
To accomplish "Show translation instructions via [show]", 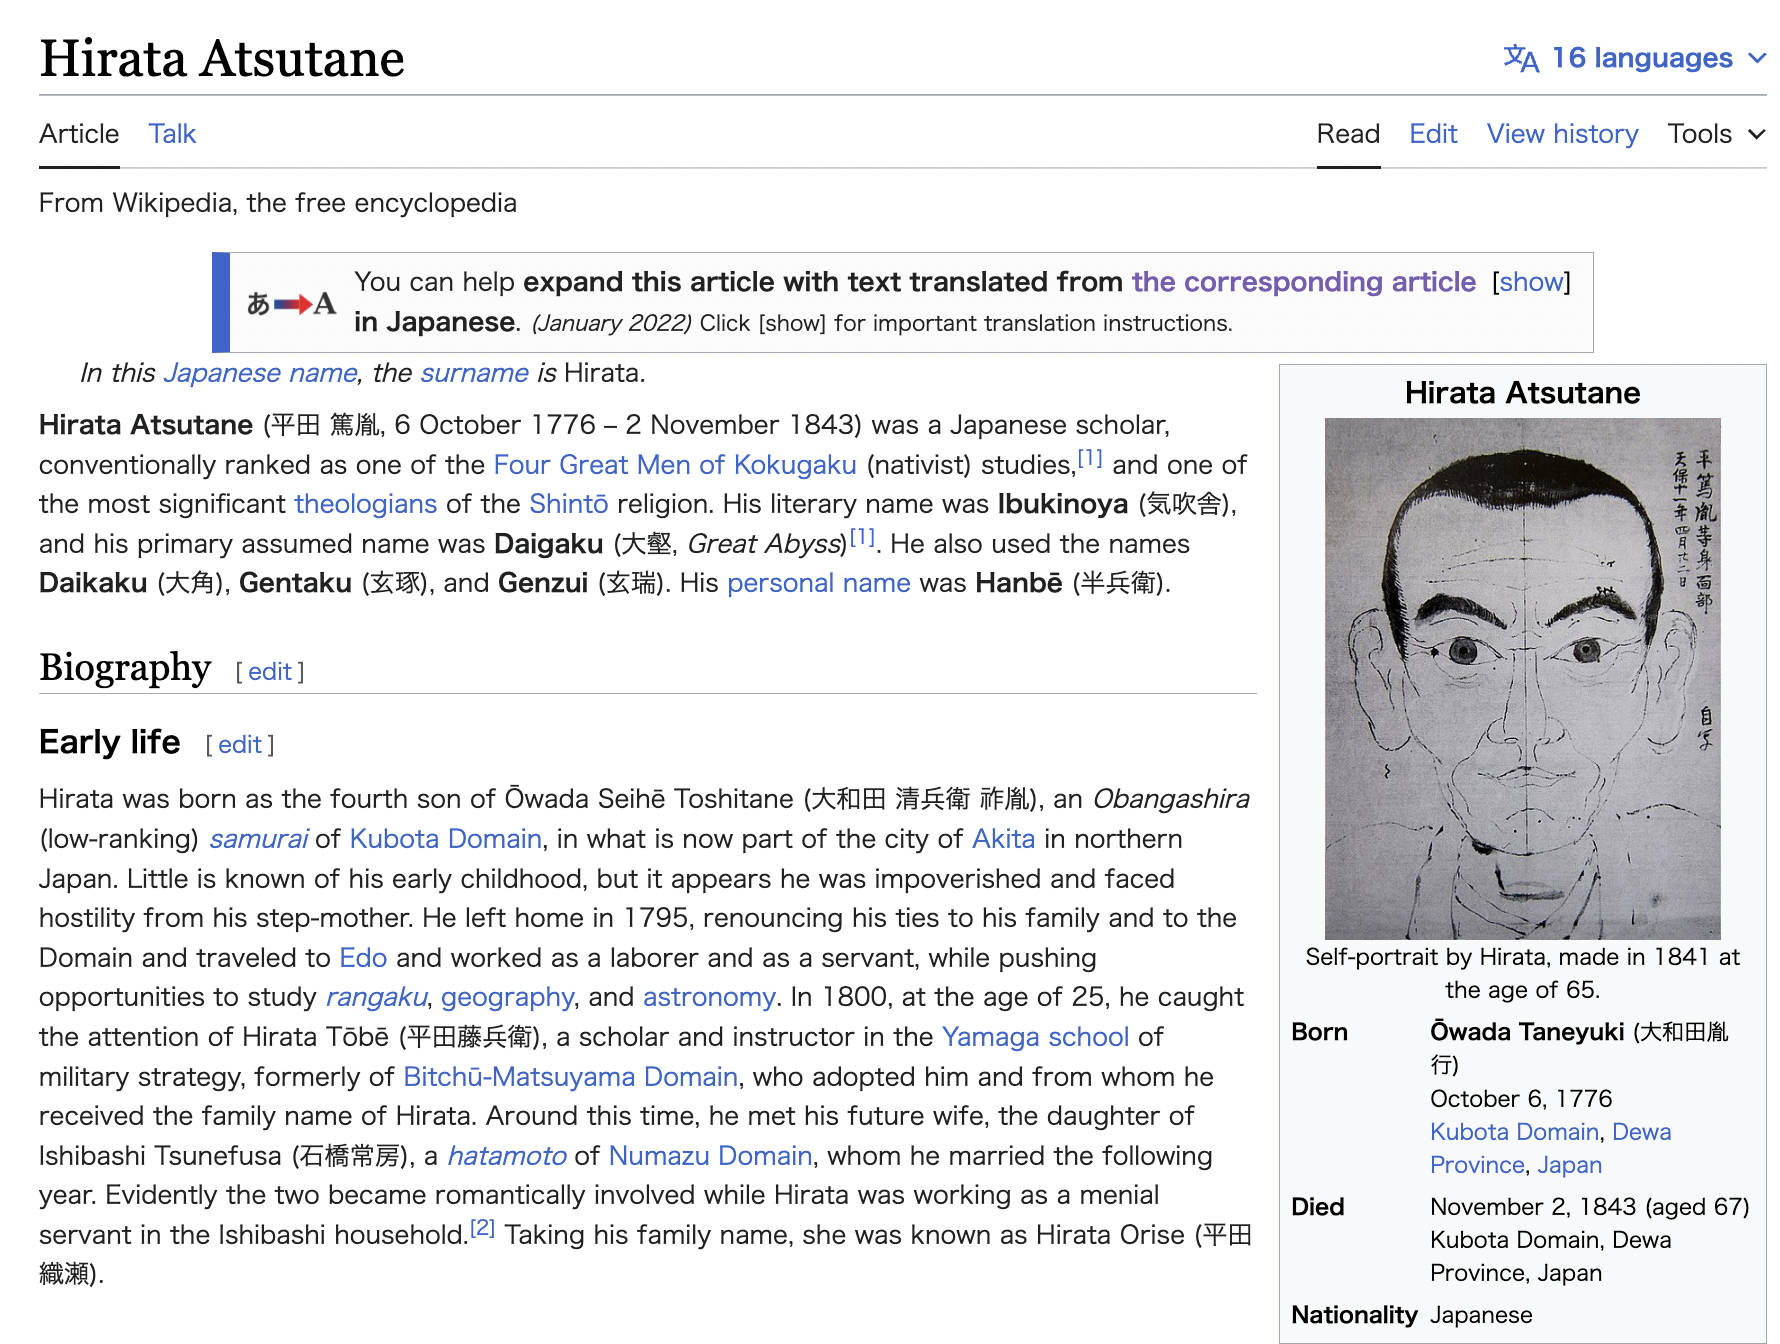I will 1531,282.
